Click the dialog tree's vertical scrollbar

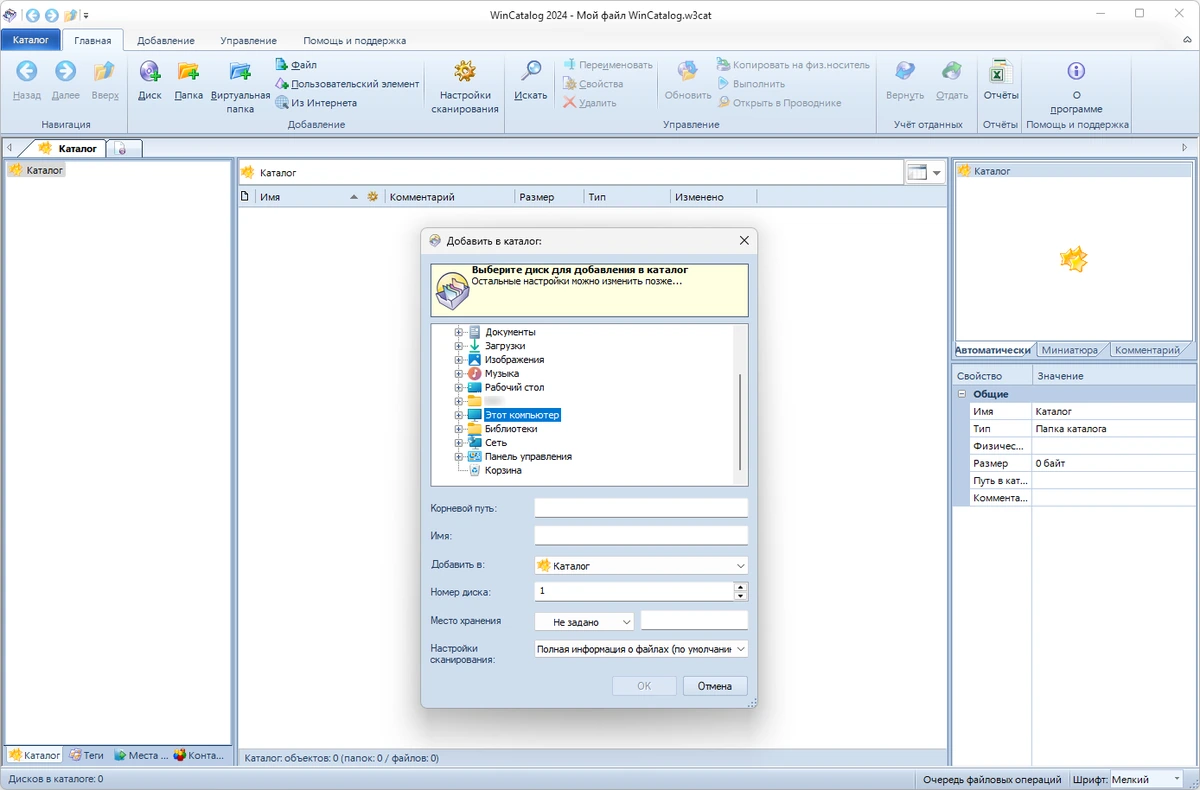(741, 422)
